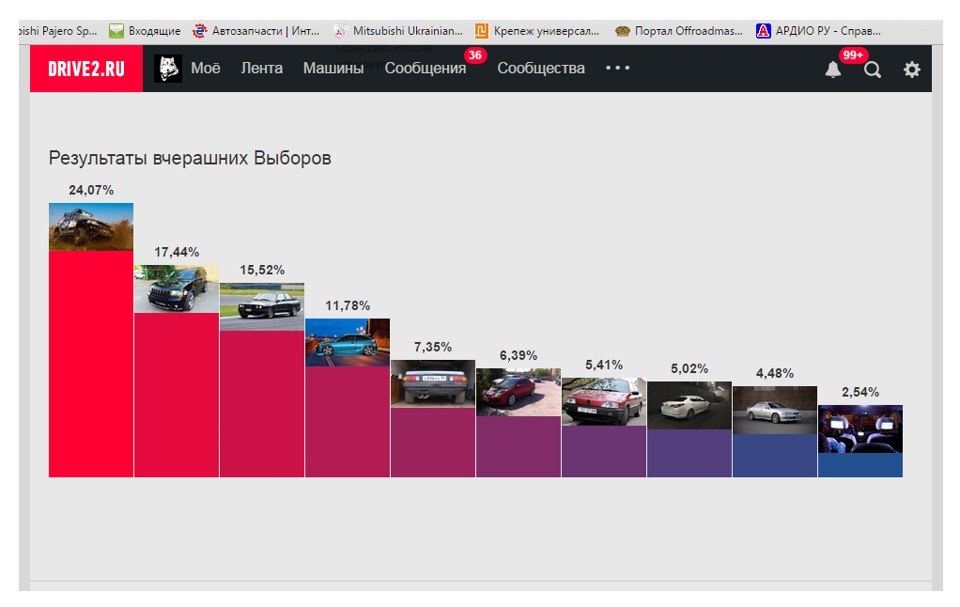Image resolution: width=960 pixels, height=607 pixels.
Task: Open the settings gear icon
Action: point(912,69)
